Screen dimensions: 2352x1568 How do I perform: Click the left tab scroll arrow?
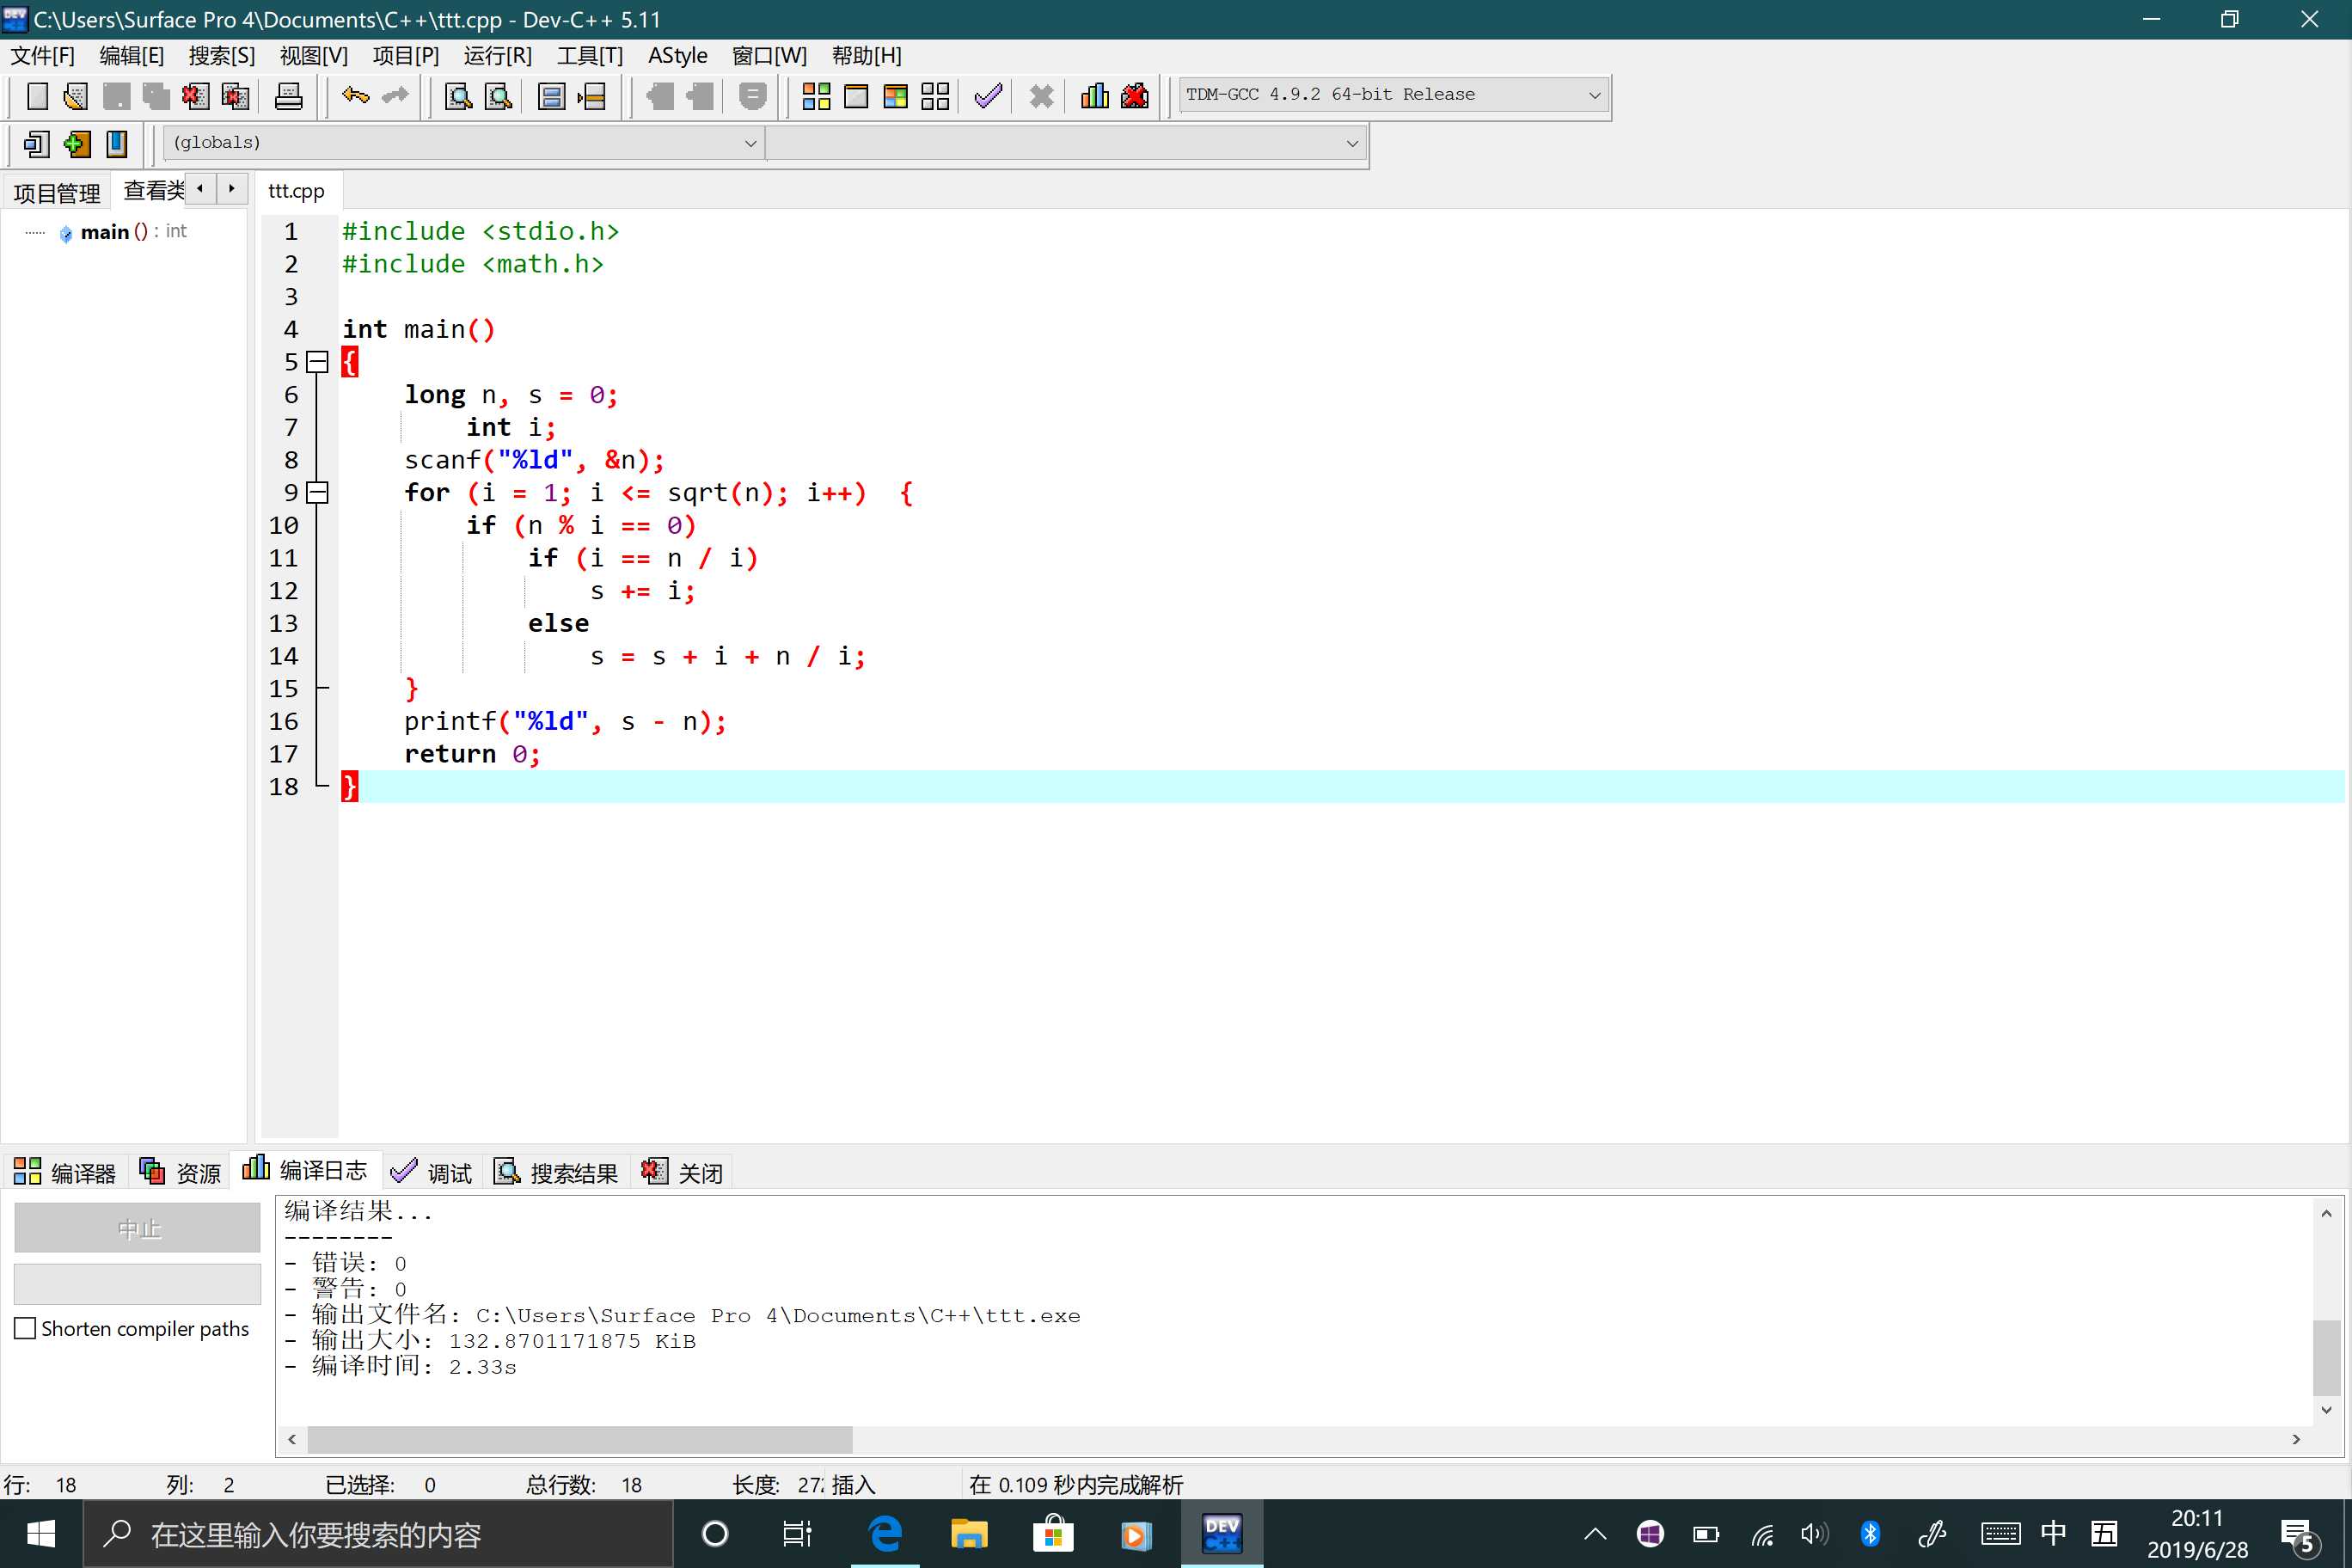[200, 188]
